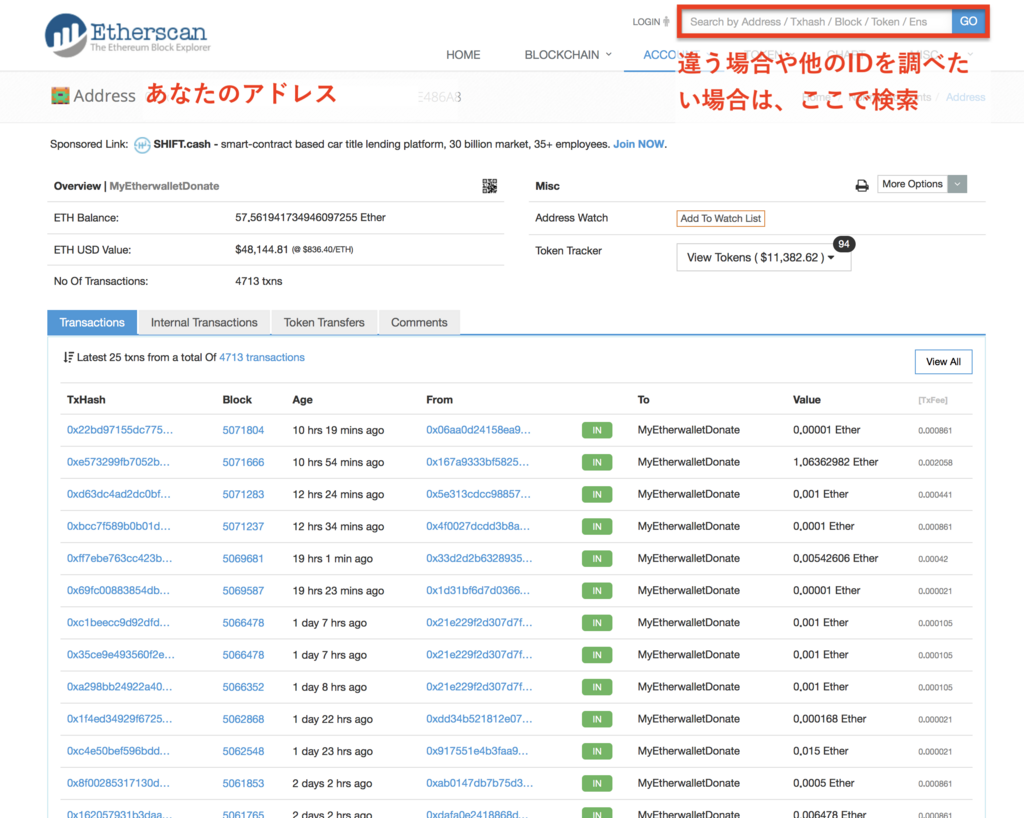Open sender address 0x5e313cdcc98857...
The height and width of the screenshot is (818, 1024).
point(479,494)
